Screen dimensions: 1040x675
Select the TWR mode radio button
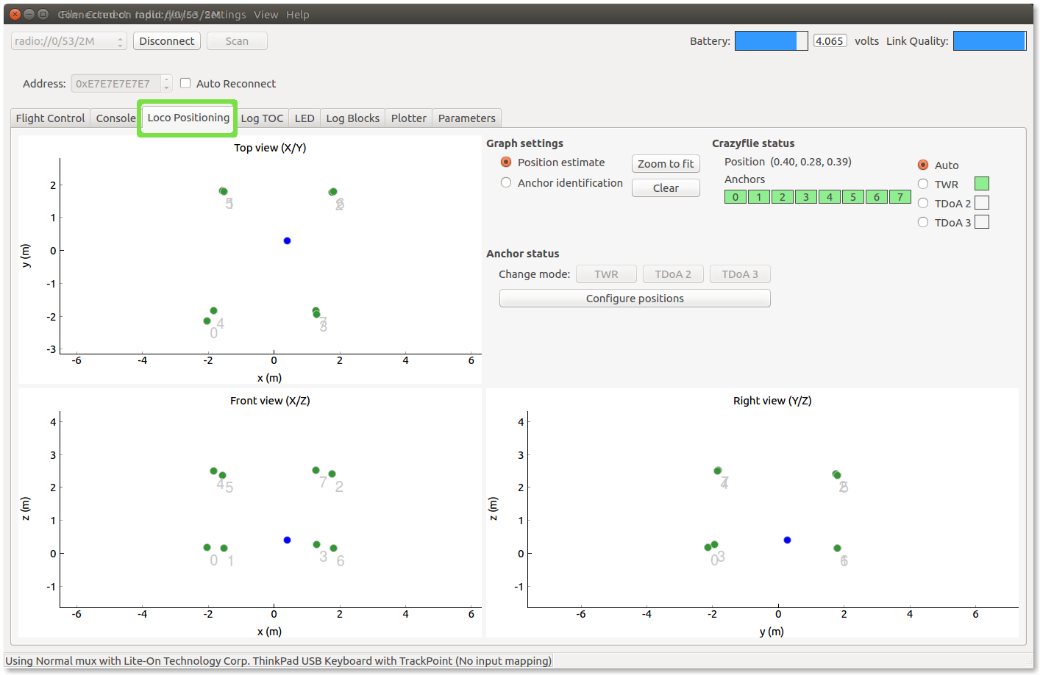coord(923,184)
